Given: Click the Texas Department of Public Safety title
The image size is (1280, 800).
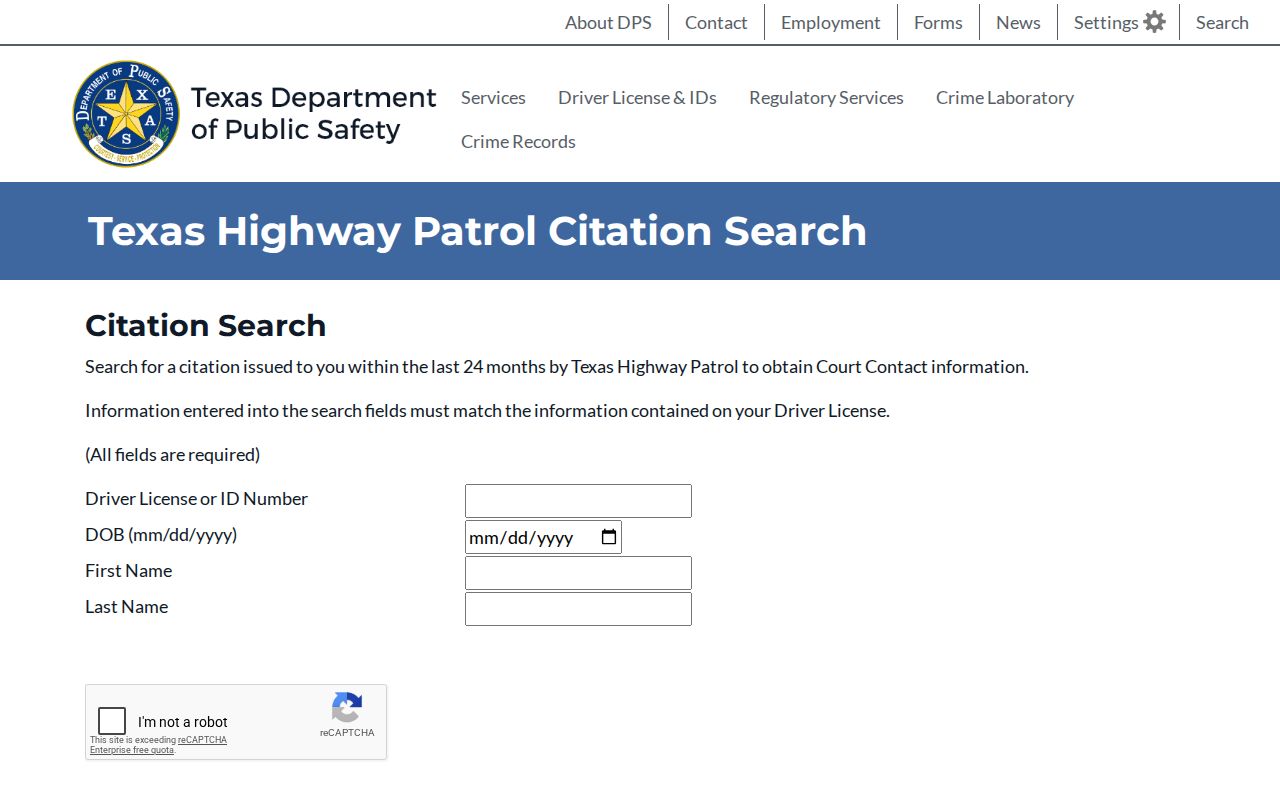Looking at the screenshot, I should click(x=314, y=113).
